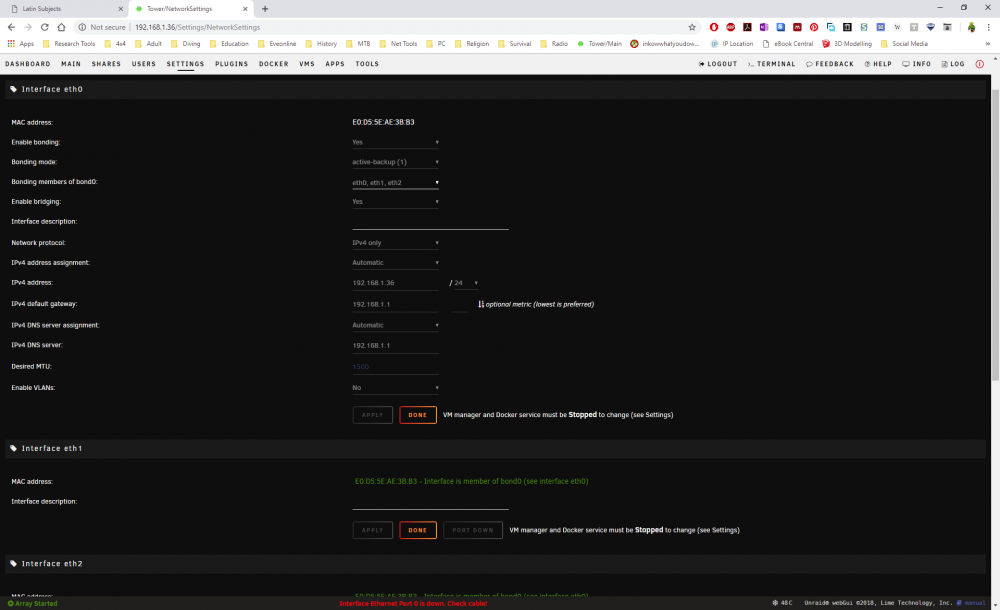Bookmark this page with the star icon

point(692,27)
